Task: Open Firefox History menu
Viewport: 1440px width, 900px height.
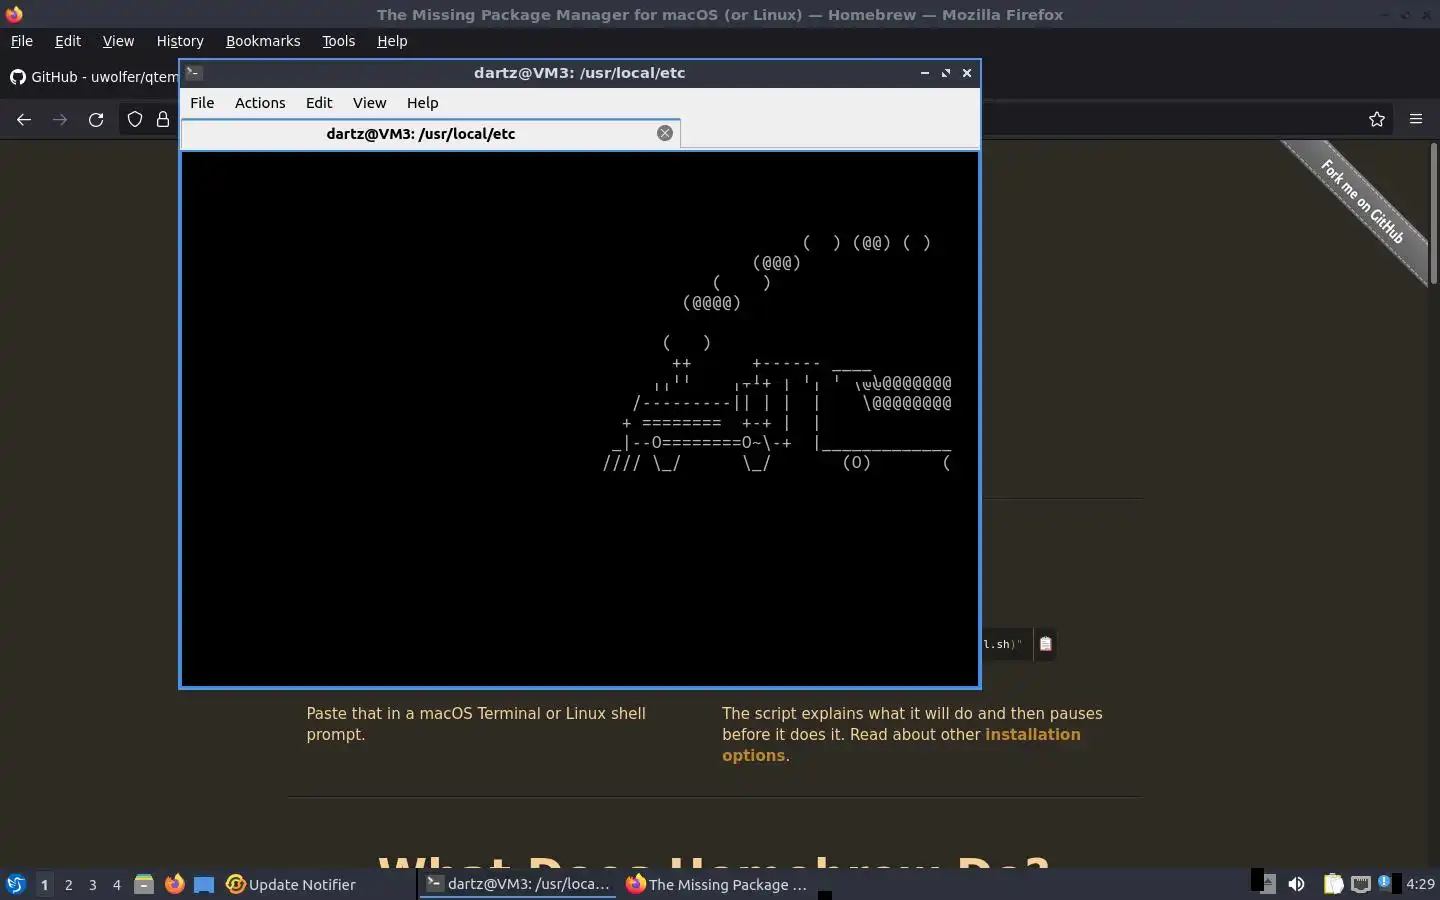Action: (180, 41)
